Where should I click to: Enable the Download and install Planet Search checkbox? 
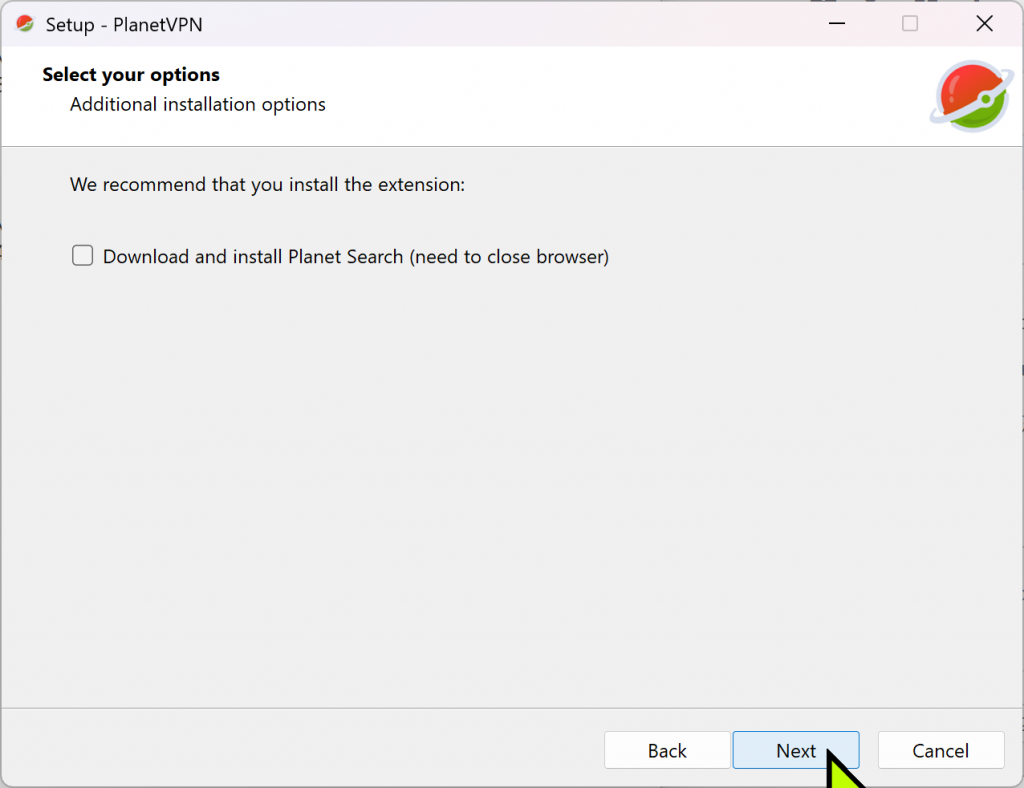pyautogui.click(x=82, y=255)
